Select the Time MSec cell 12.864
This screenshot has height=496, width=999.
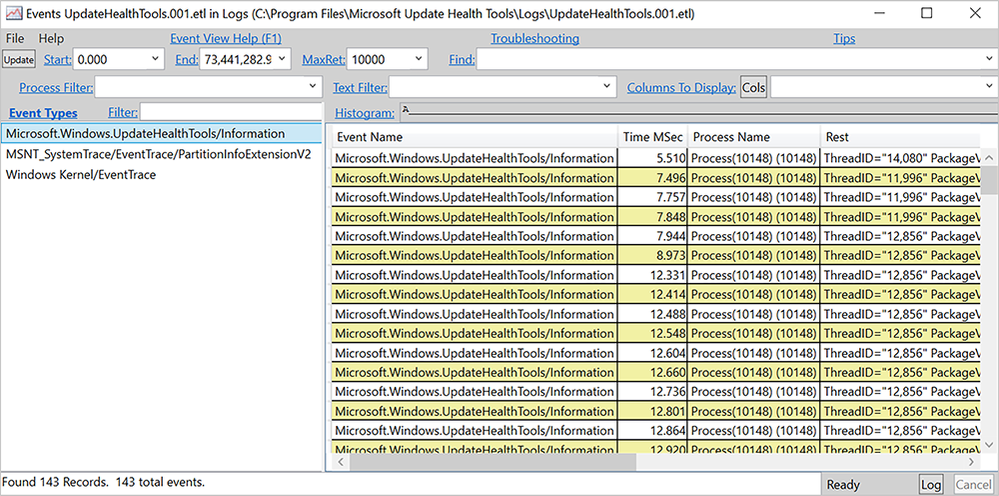pos(652,430)
